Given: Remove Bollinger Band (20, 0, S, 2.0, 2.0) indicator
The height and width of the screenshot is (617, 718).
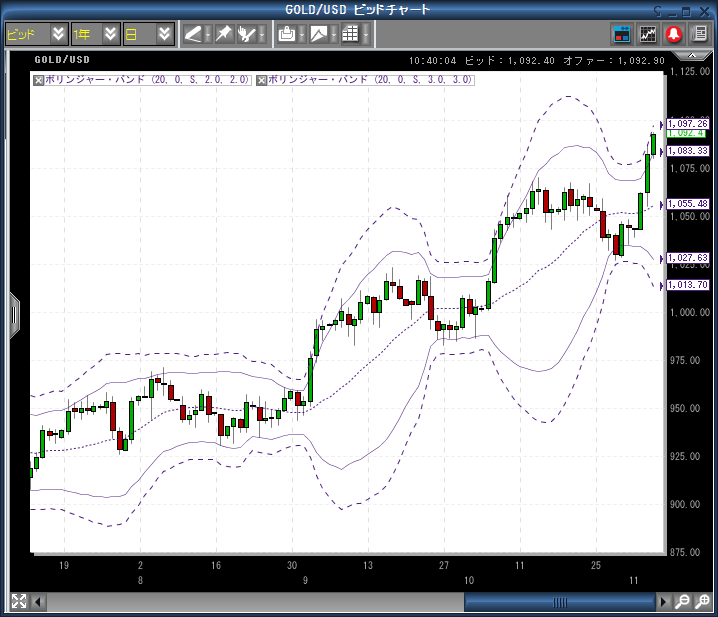Looking at the screenshot, I should click(x=38, y=80).
